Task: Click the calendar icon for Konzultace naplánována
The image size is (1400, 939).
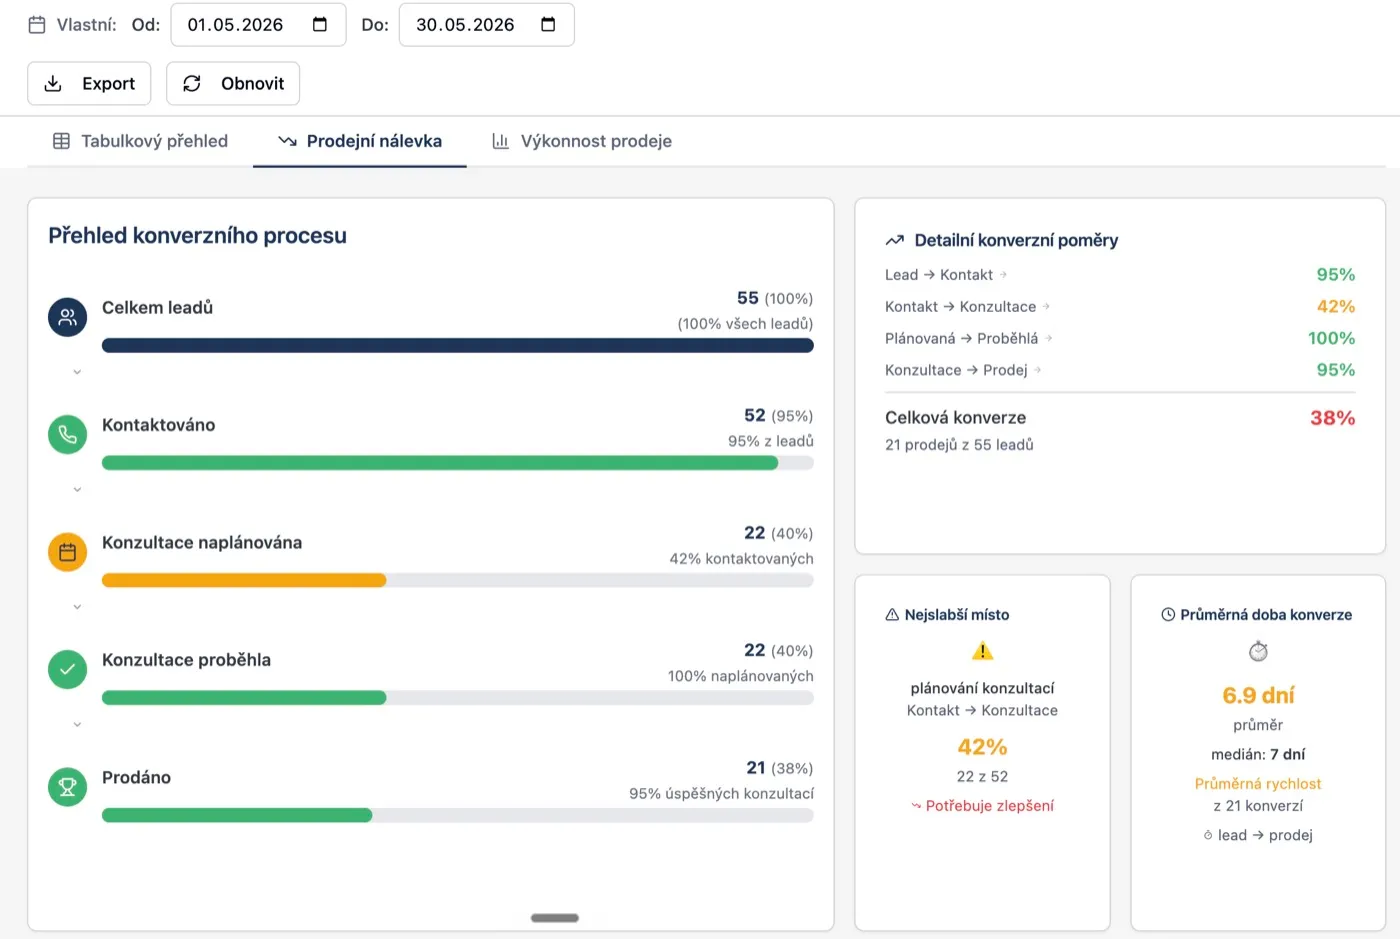Action: coord(68,552)
